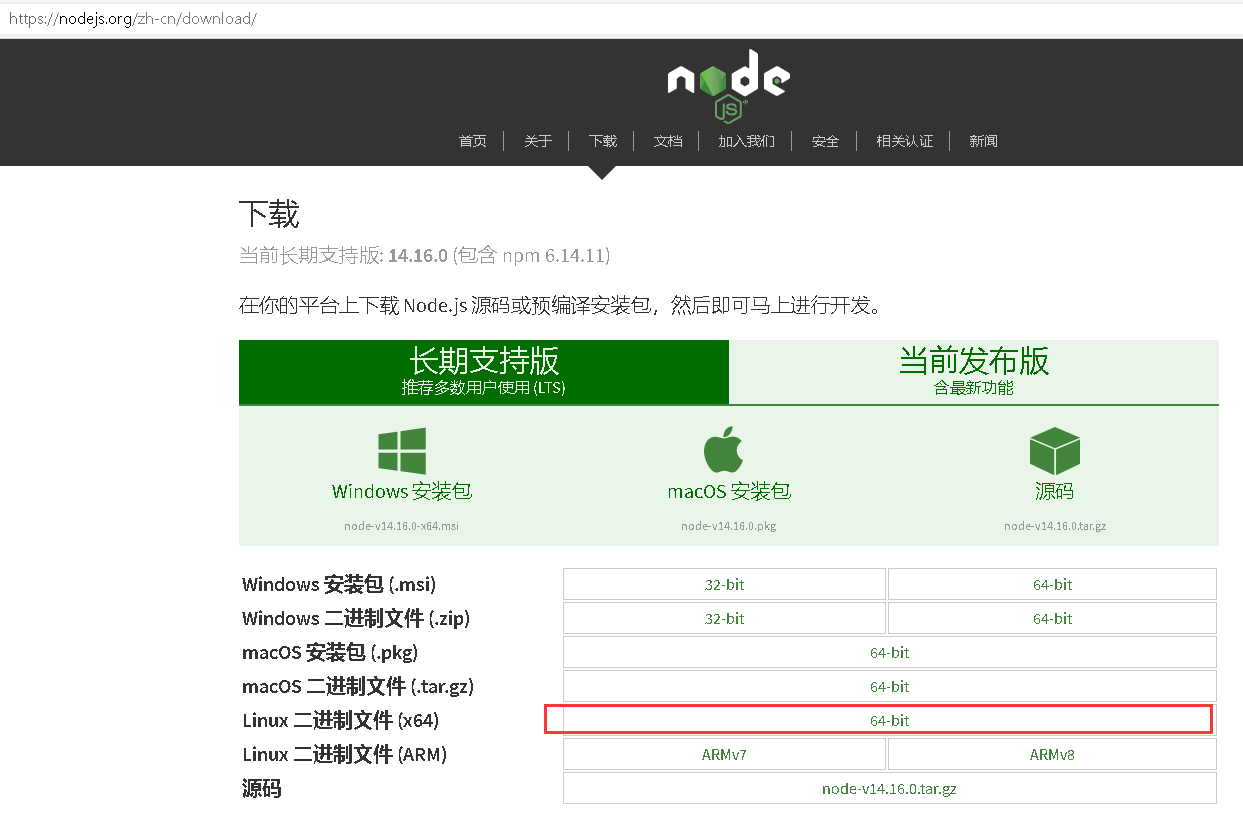Viewport: 1243px width, 828px height.
Task: Click node-v14.16.0.pkg file name text
Action: tap(729, 526)
